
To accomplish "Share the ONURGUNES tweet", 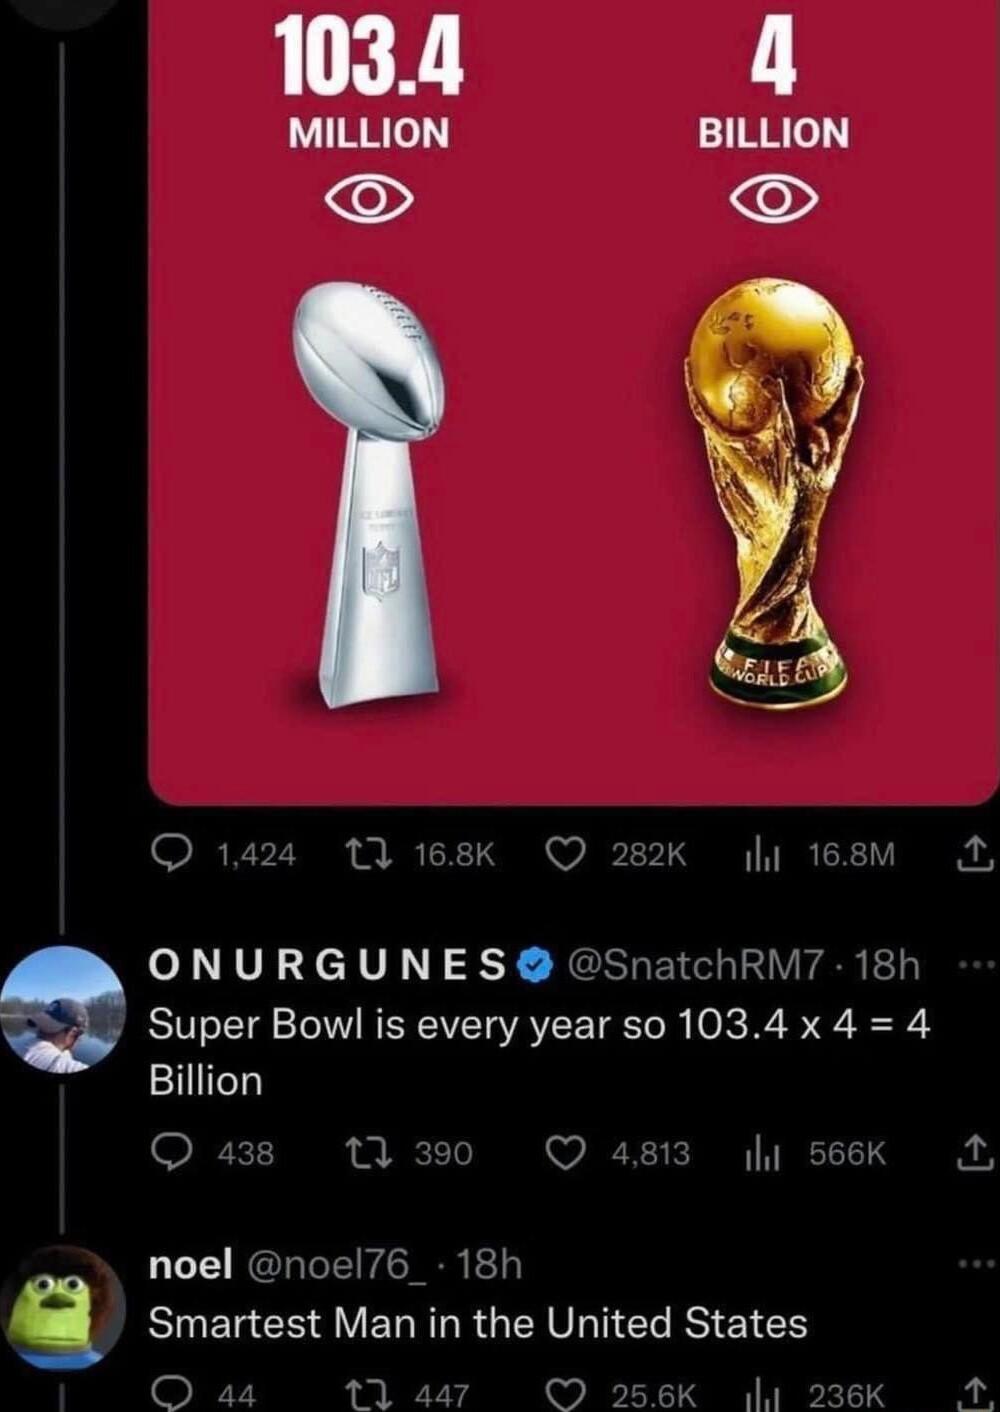I will [974, 1153].
